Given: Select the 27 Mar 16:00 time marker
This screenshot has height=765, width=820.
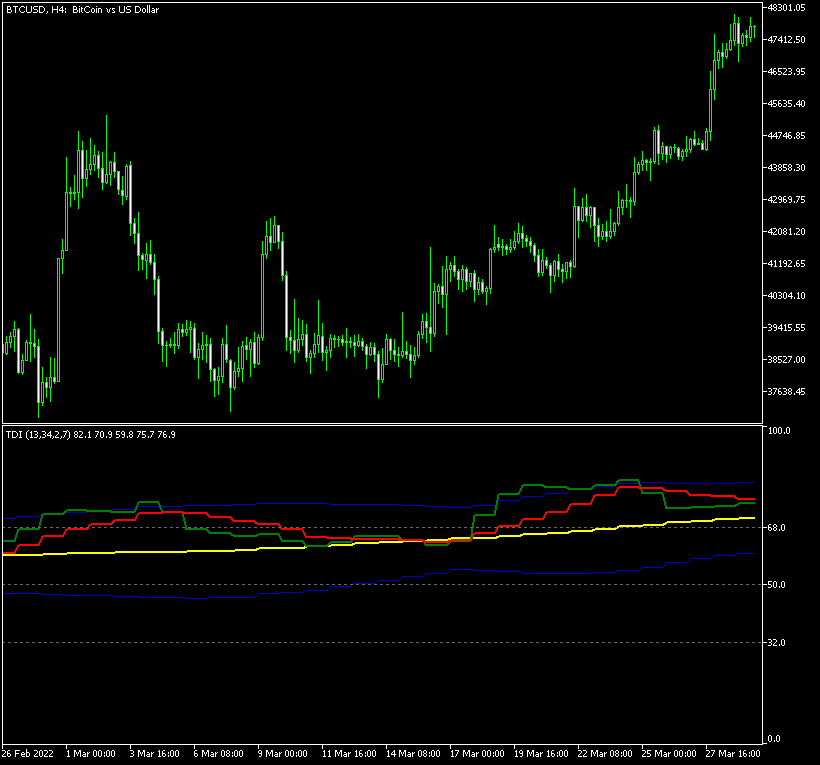Looking at the screenshot, I should (x=732, y=753).
